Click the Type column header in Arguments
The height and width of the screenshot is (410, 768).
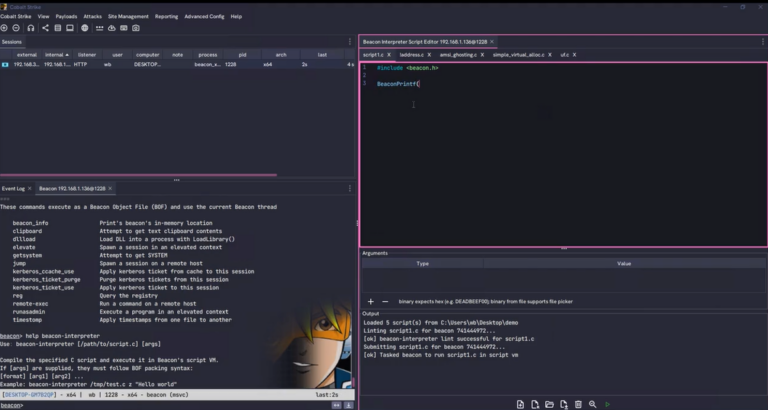[x=423, y=264]
